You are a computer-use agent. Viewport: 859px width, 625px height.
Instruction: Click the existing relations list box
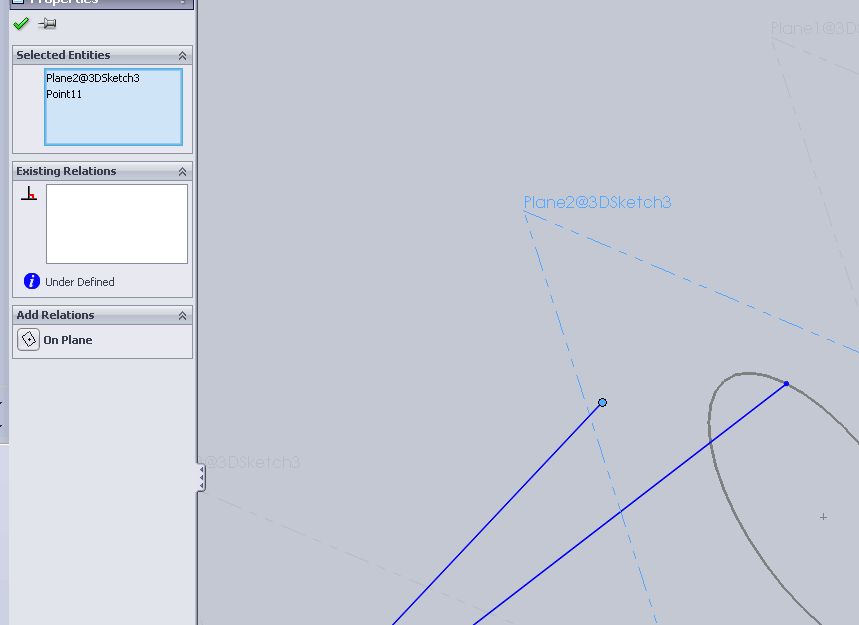(117, 223)
